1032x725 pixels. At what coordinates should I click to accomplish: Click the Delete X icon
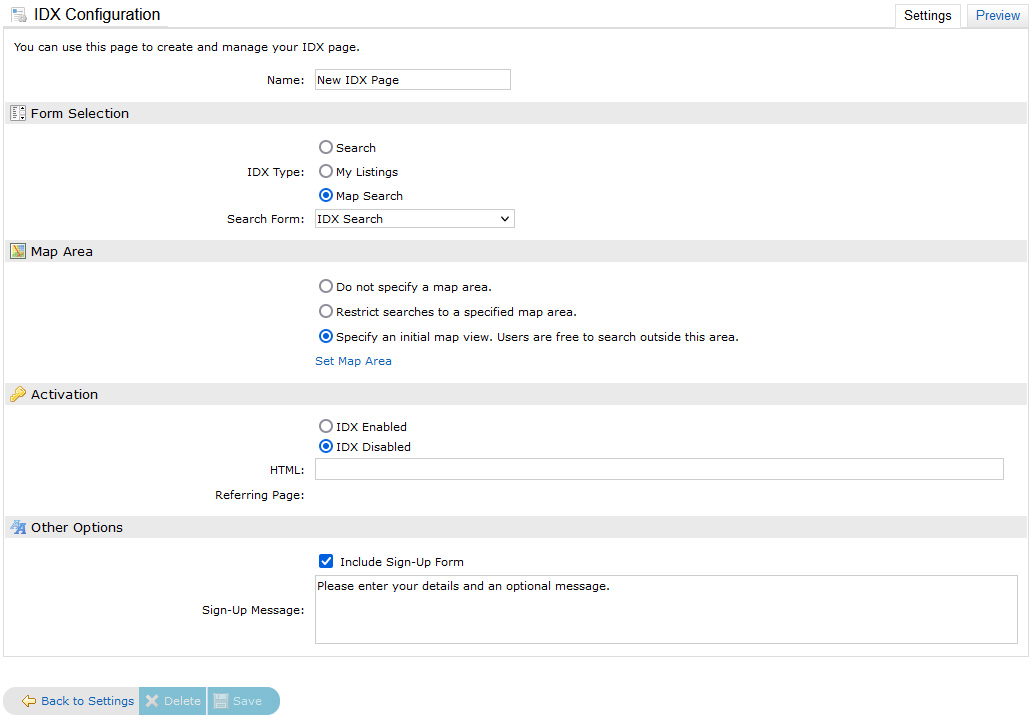click(152, 701)
